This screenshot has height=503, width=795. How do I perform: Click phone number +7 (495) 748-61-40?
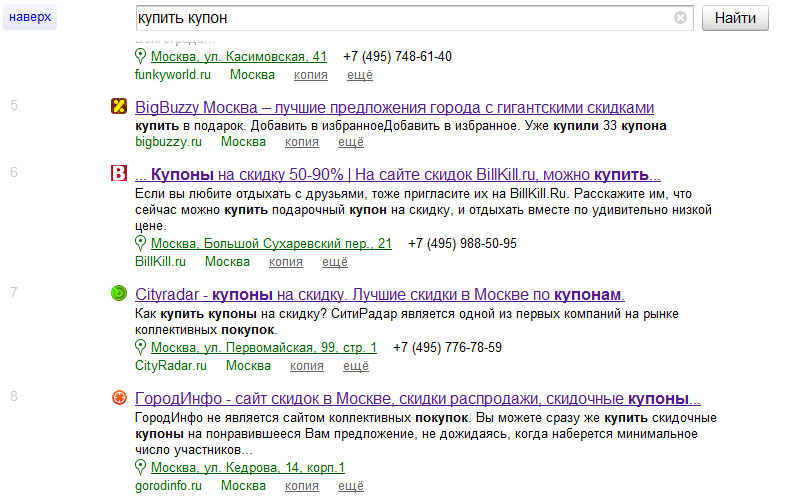point(398,56)
